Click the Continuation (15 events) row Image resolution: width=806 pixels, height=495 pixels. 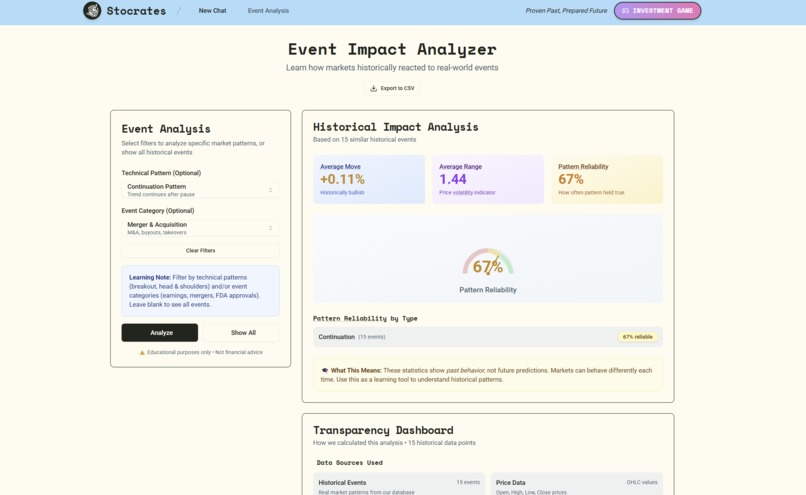pos(488,337)
